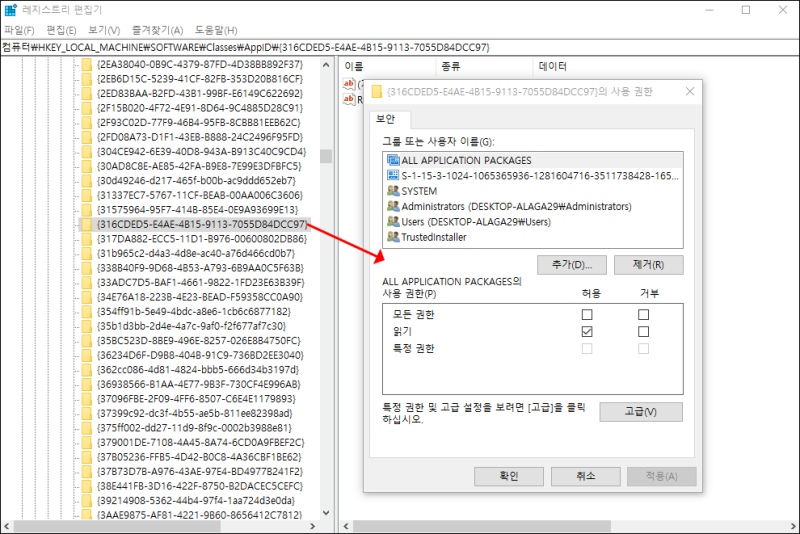
Task: Click folder icon of {317DA882-ECC5-11D1-B976-00600802DB86}
Action: coord(87,239)
